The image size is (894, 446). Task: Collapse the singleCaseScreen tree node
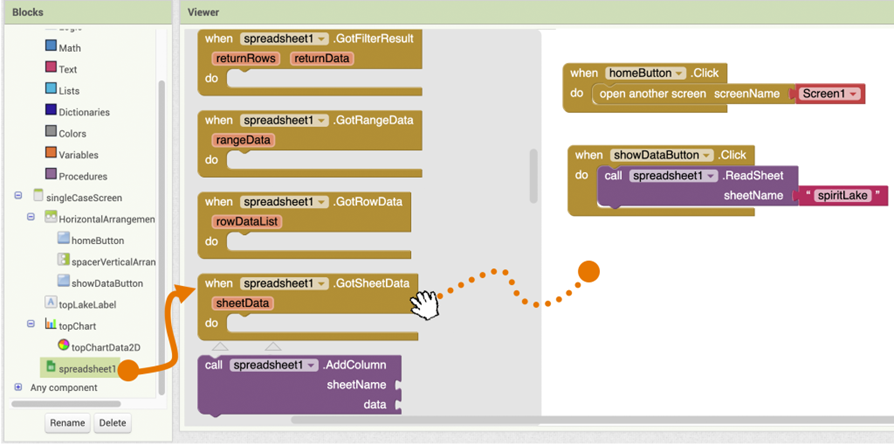click(x=18, y=196)
